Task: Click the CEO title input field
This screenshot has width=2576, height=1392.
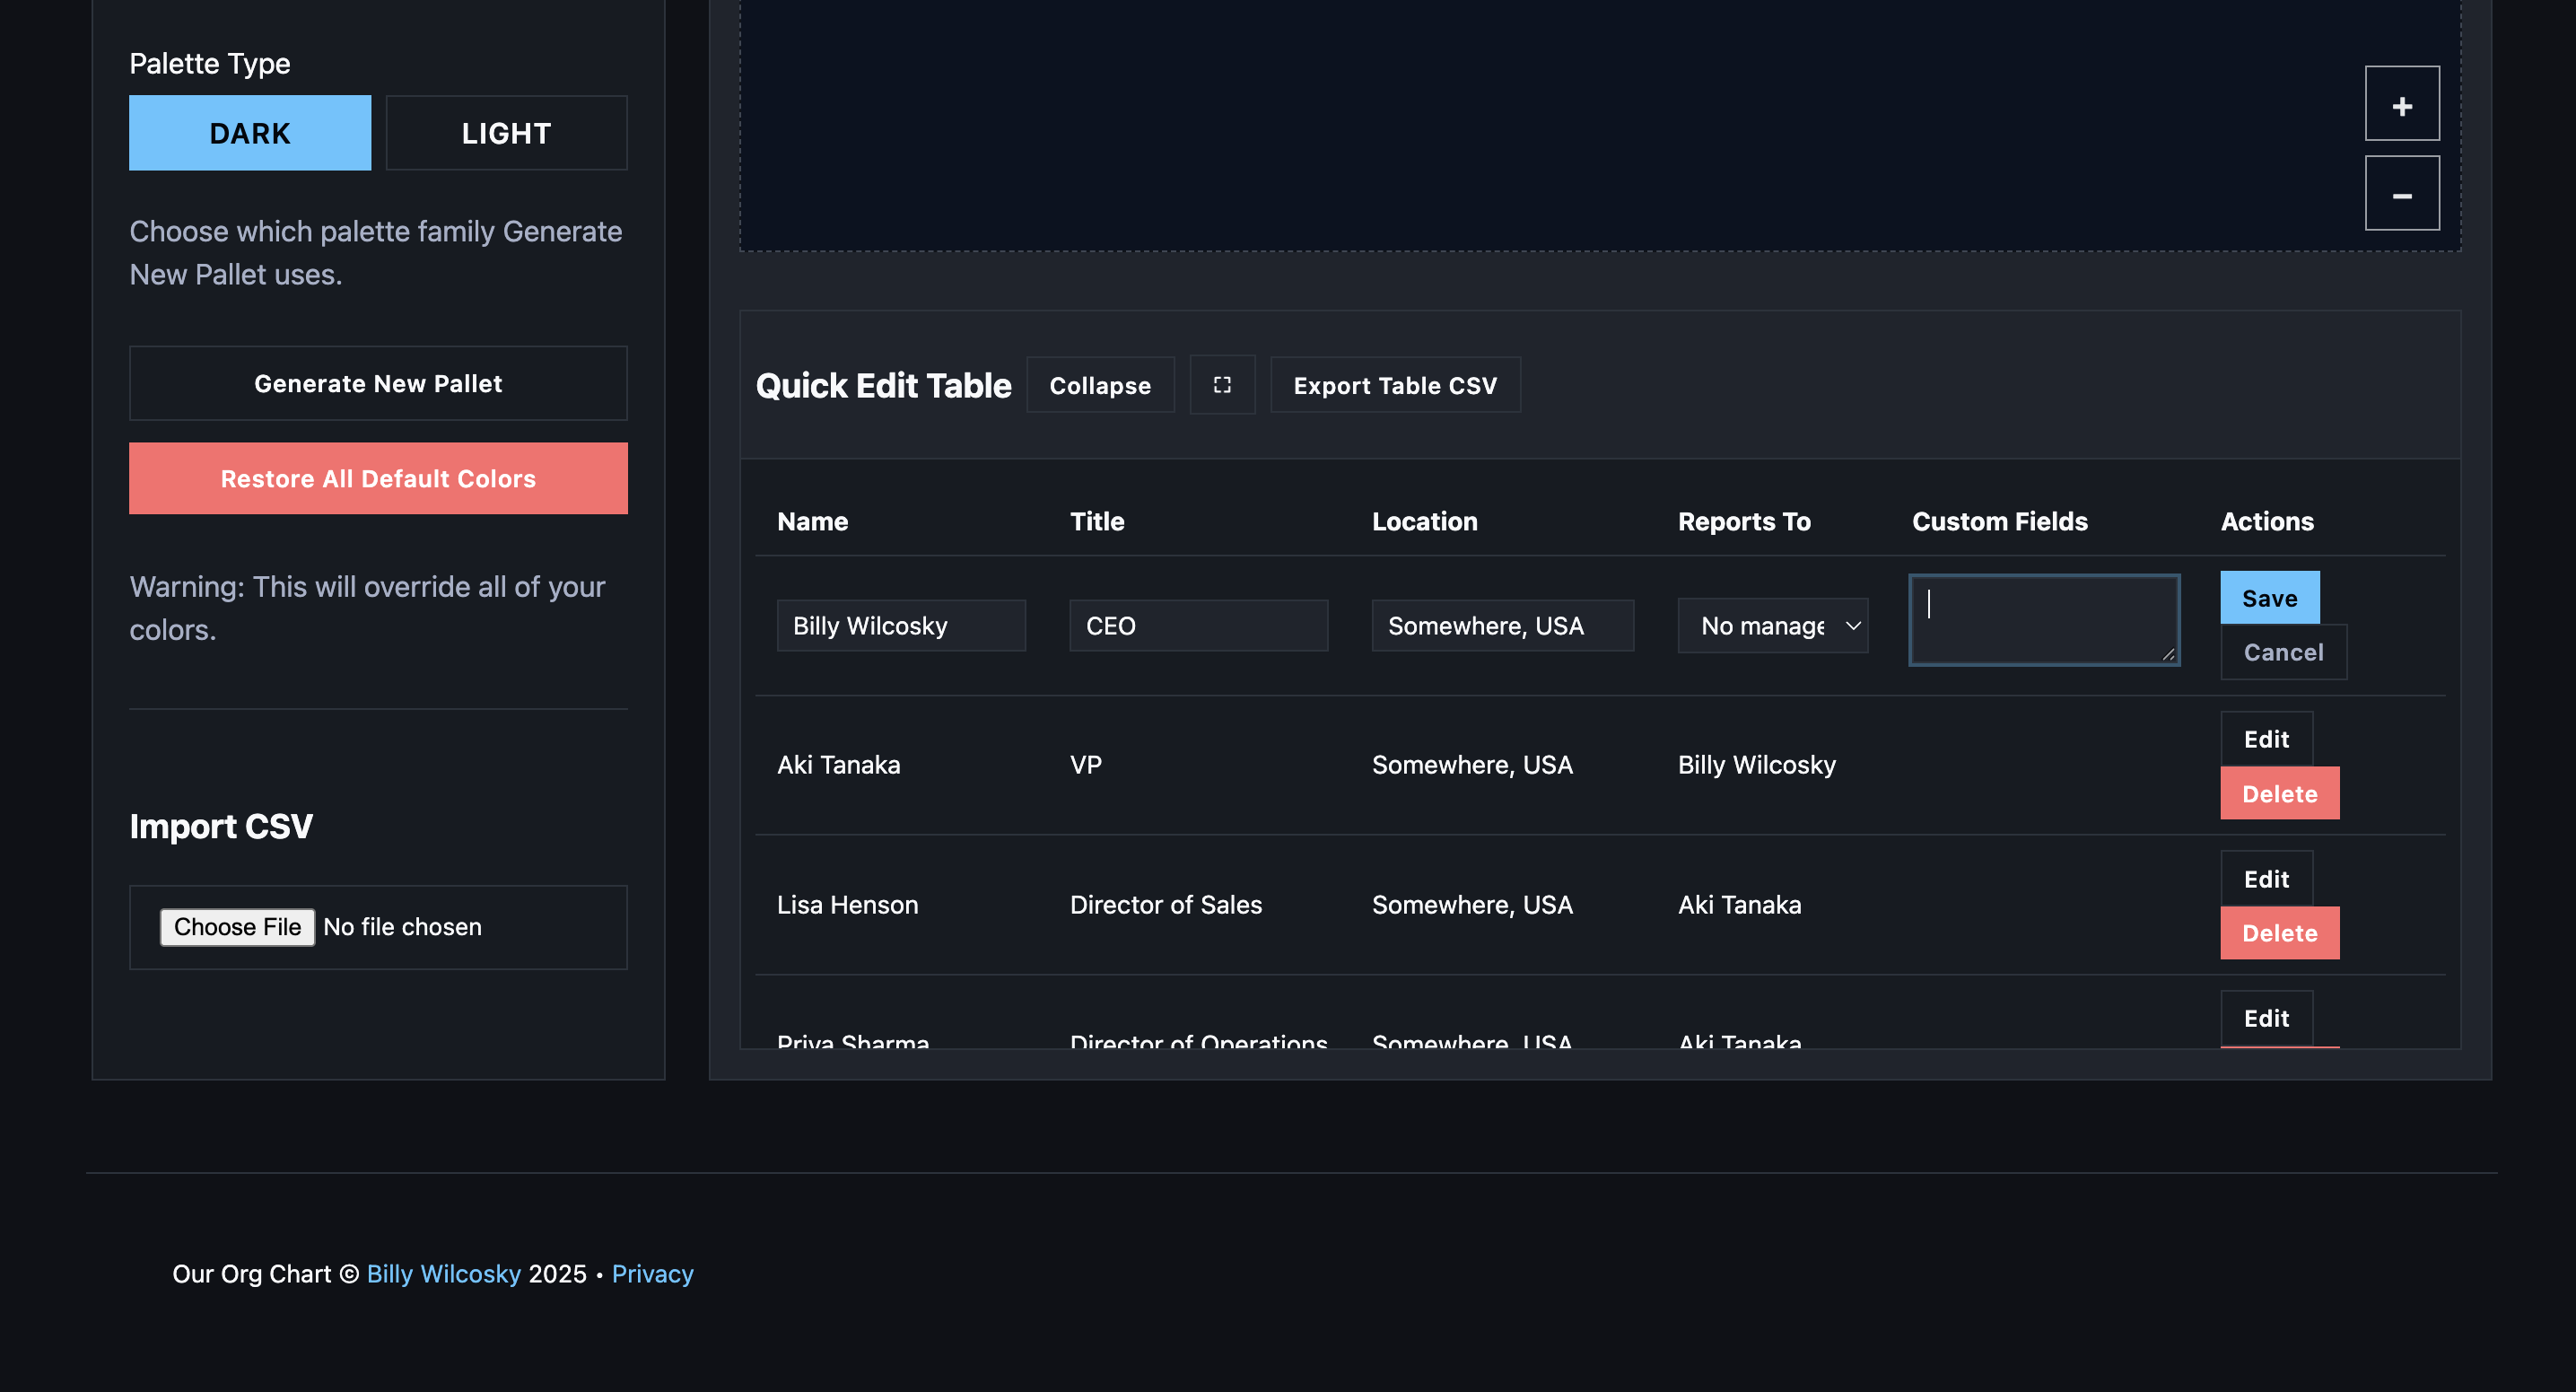Action: 1197,625
